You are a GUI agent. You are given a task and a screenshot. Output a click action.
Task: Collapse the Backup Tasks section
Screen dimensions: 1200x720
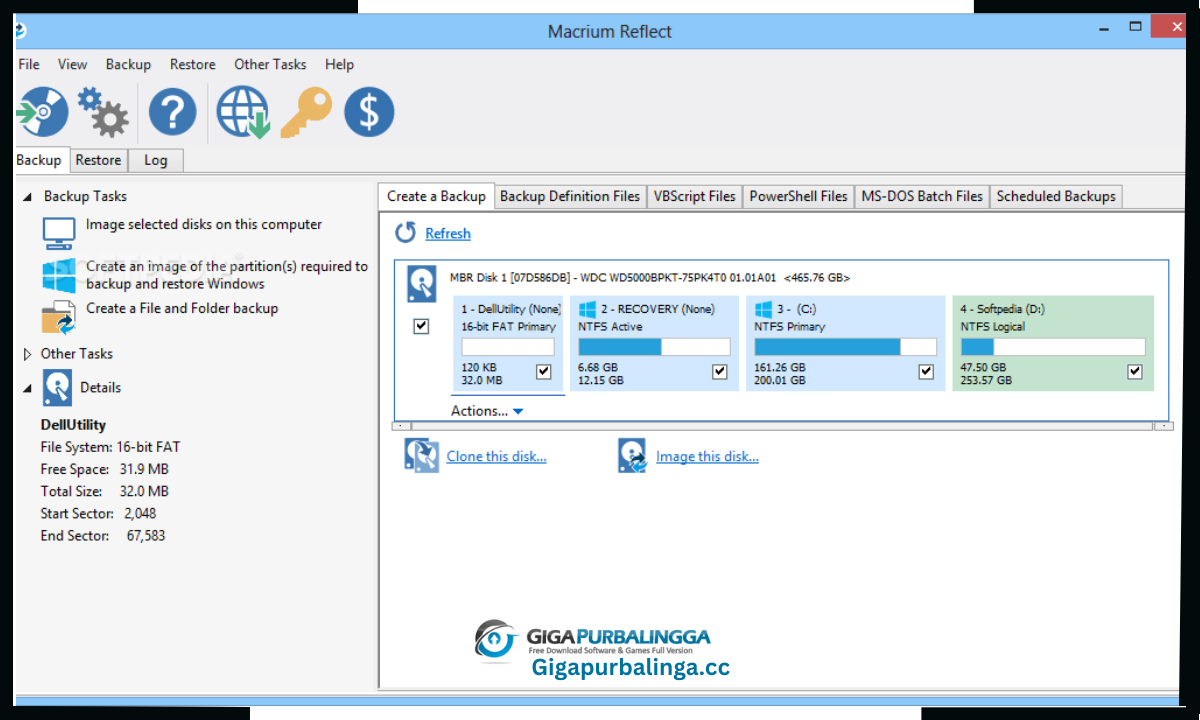coord(27,197)
